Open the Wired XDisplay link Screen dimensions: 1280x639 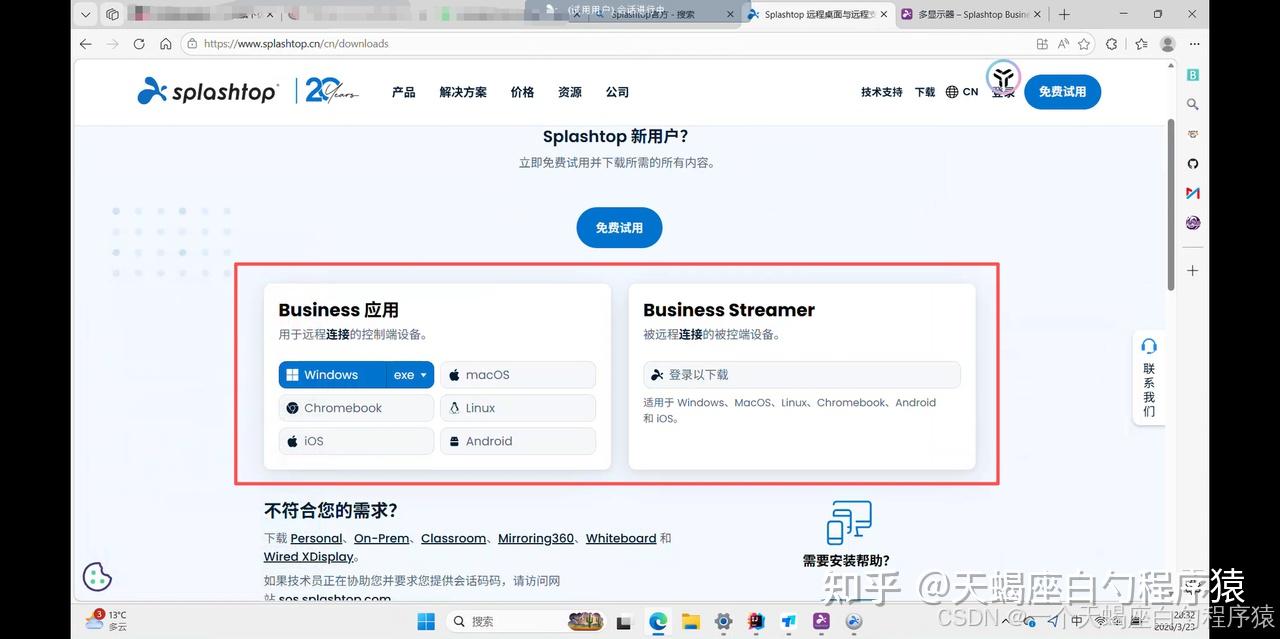[308, 557]
